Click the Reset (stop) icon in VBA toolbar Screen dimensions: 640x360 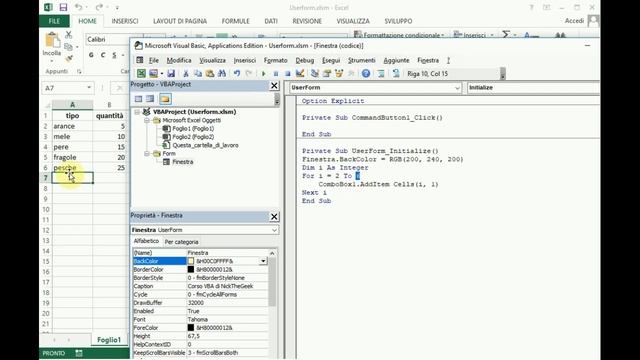(288, 74)
